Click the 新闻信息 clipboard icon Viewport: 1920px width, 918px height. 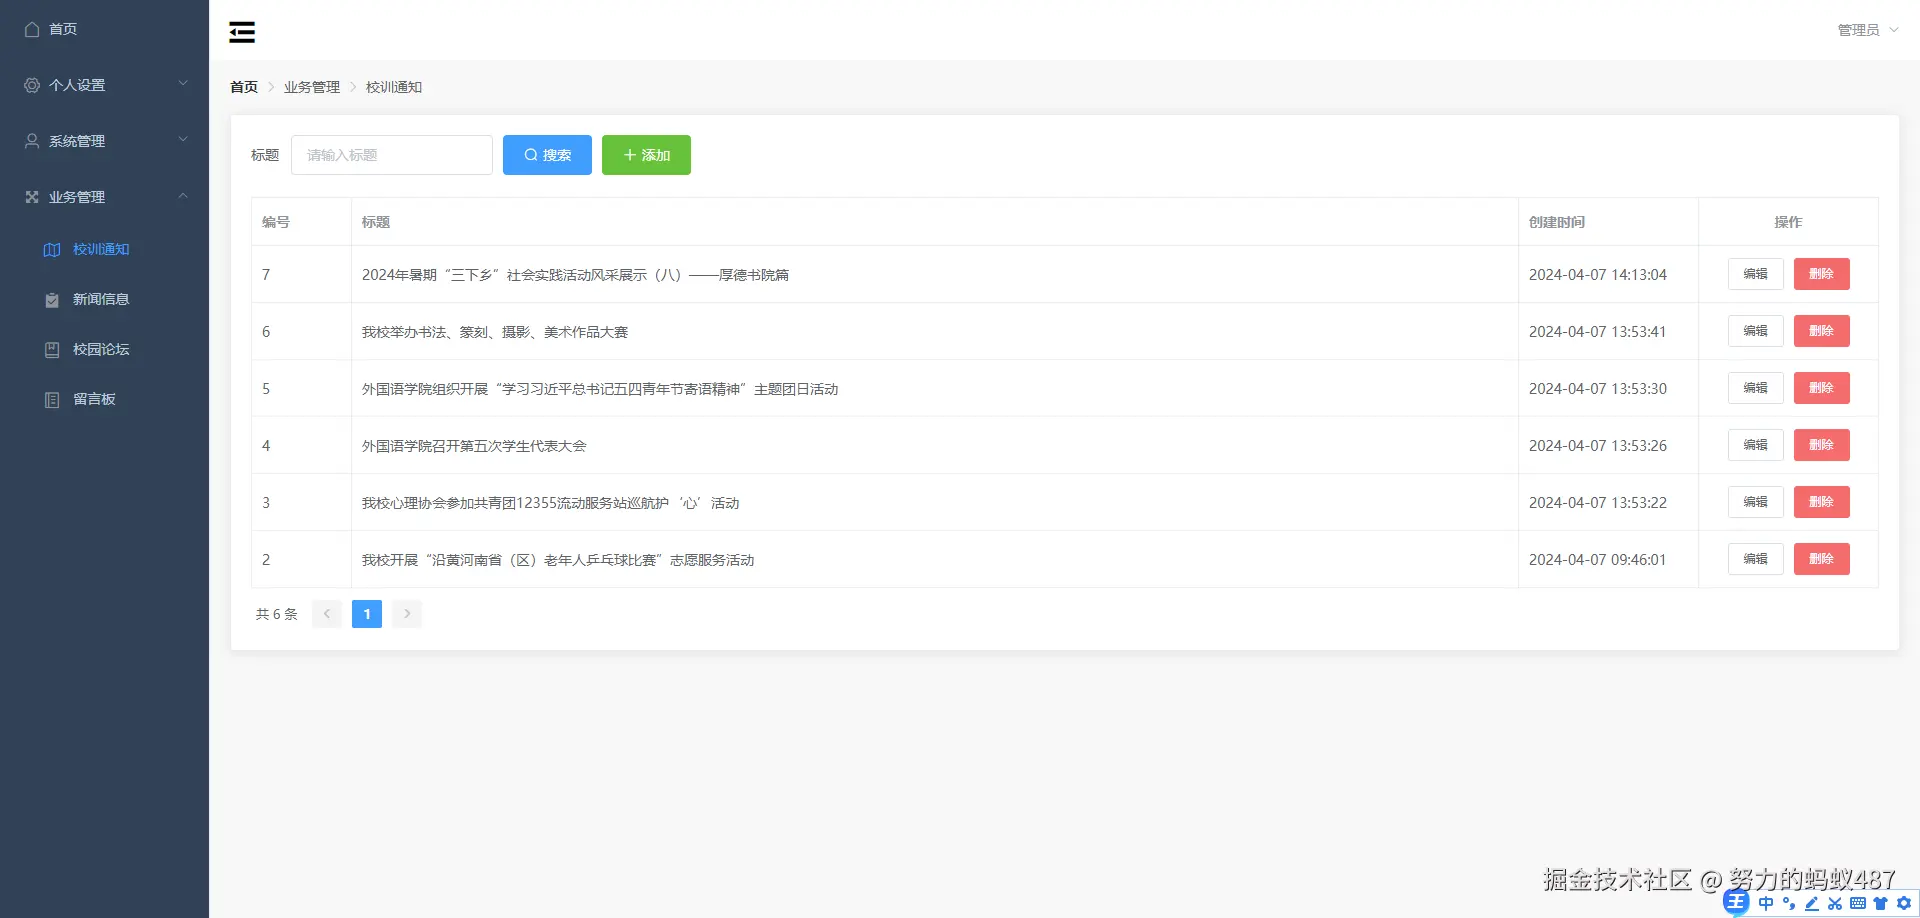[x=51, y=299]
